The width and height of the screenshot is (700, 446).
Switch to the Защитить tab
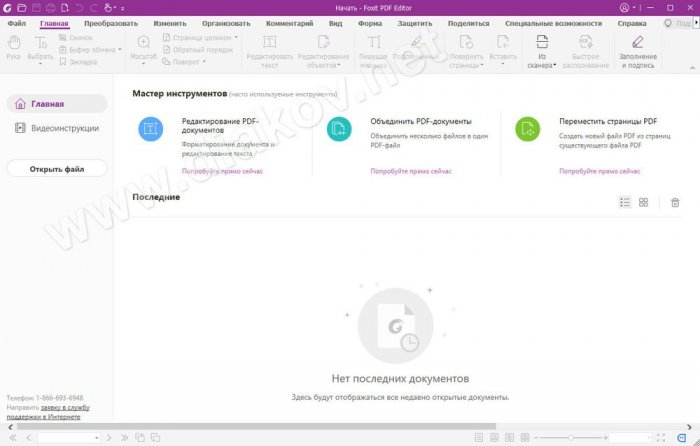point(415,23)
